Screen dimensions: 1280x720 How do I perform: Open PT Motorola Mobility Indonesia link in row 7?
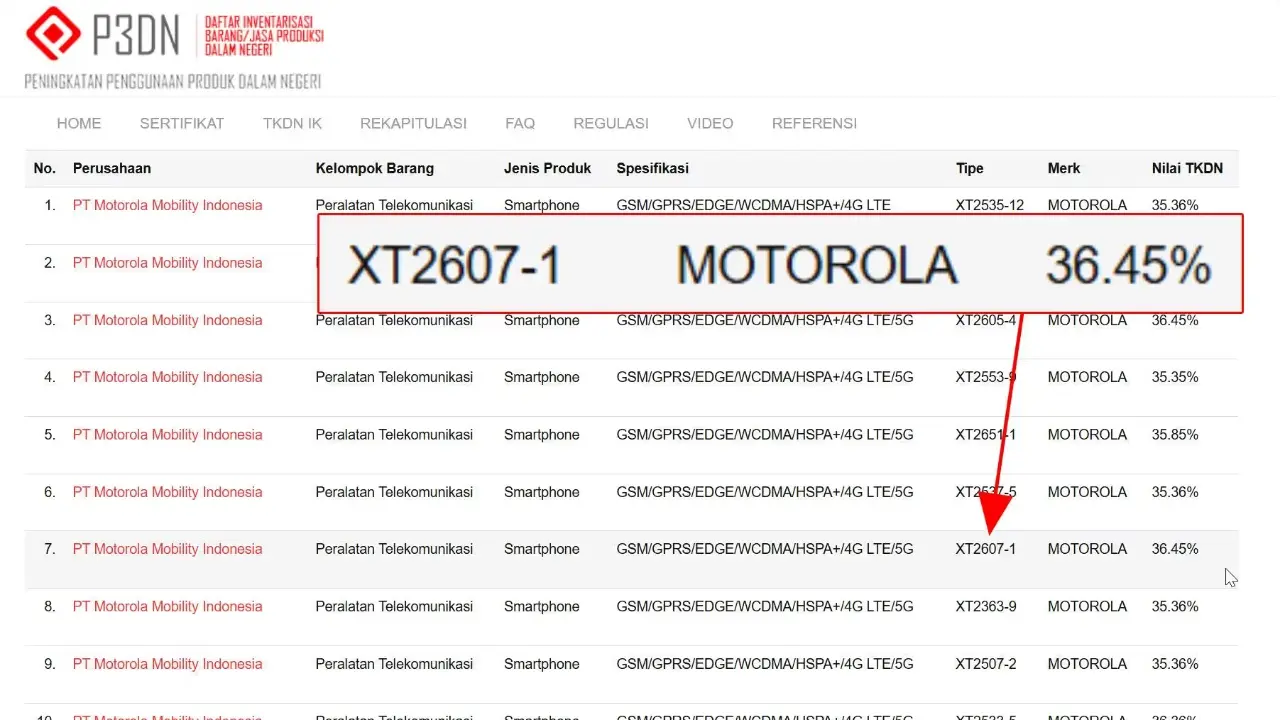pyautogui.click(x=167, y=549)
